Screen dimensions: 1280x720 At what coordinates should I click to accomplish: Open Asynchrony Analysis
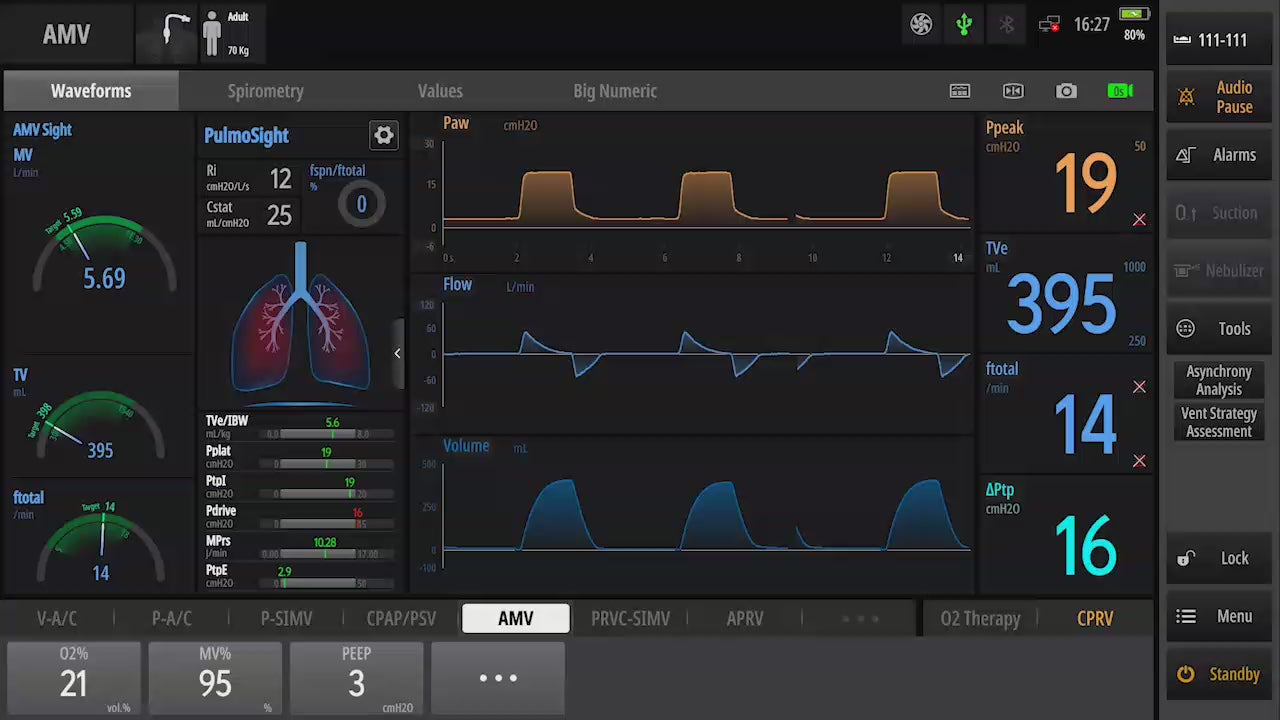(1218, 380)
